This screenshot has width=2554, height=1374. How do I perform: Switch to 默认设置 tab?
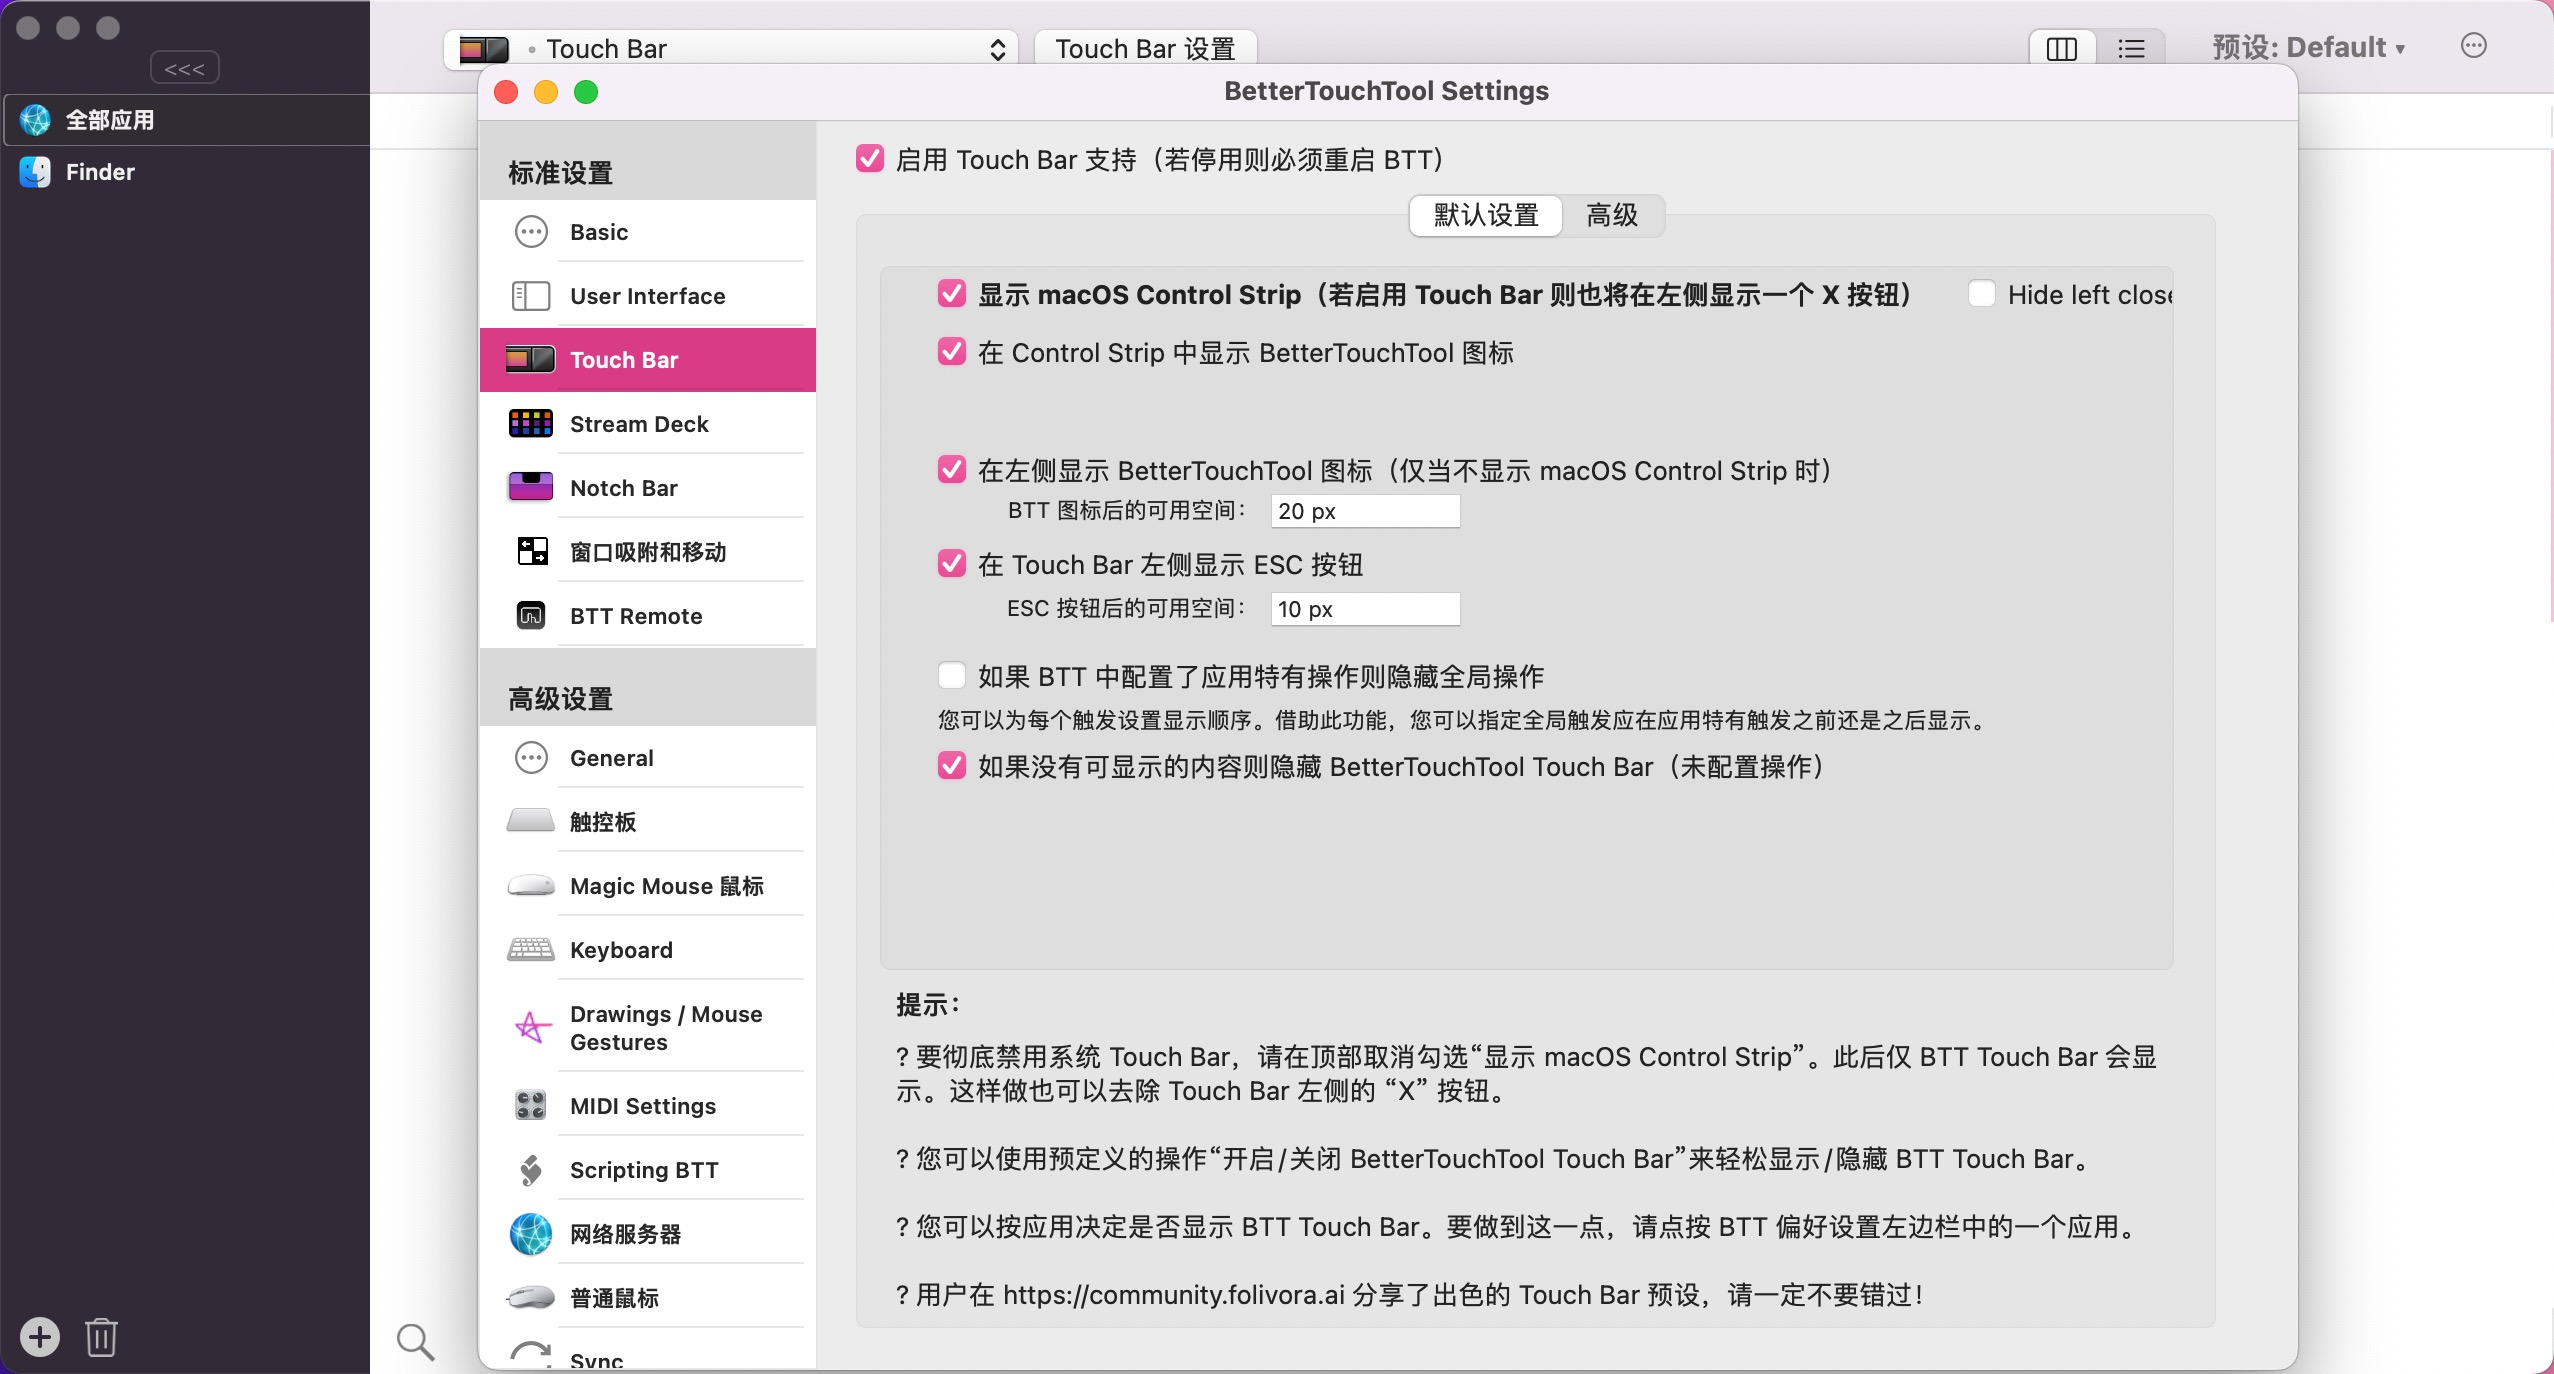point(1485,215)
